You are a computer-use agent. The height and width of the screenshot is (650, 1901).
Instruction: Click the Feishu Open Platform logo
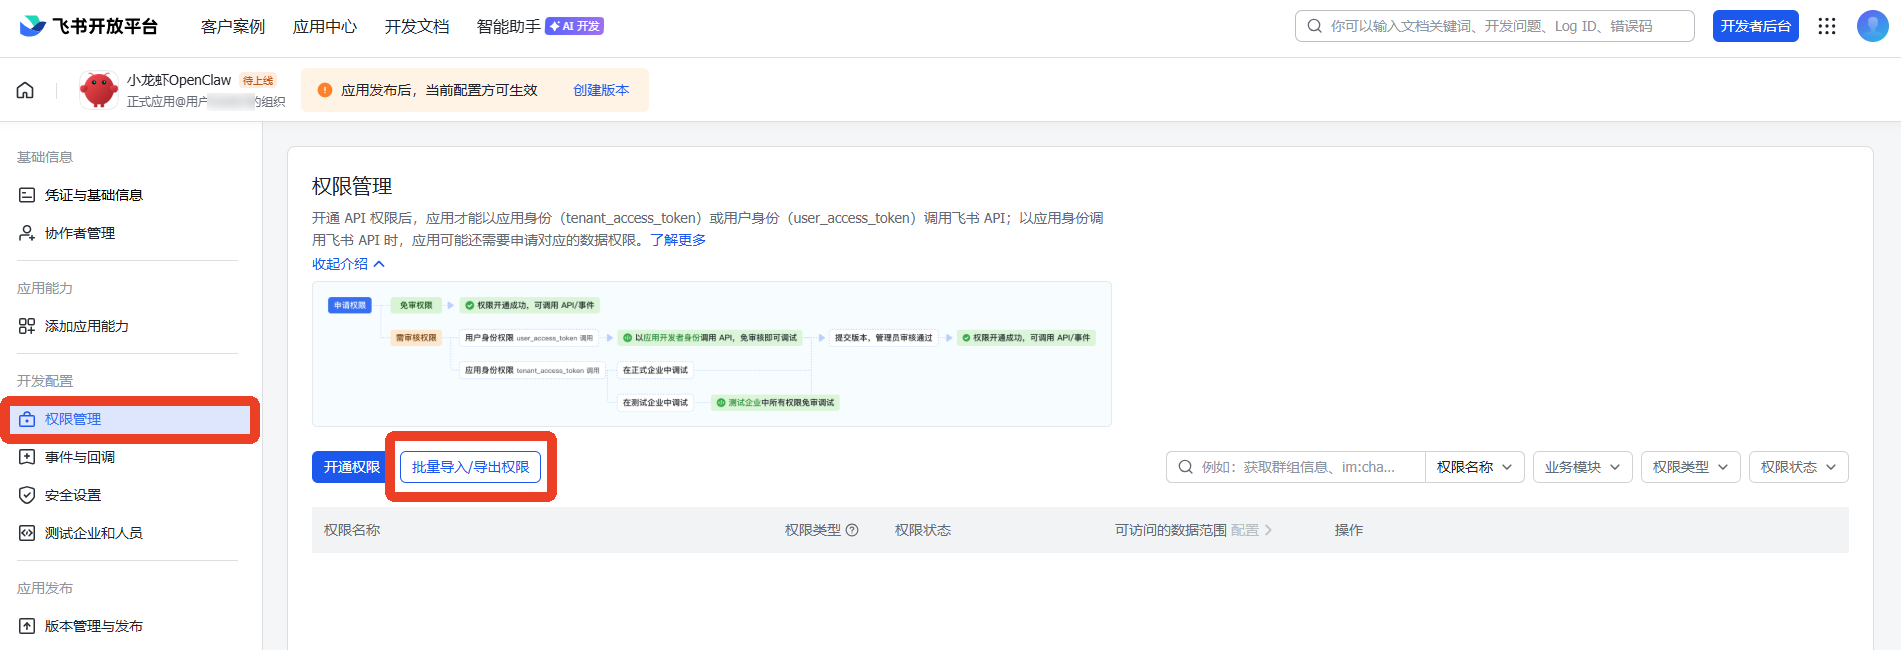click(x=88, y=26)
